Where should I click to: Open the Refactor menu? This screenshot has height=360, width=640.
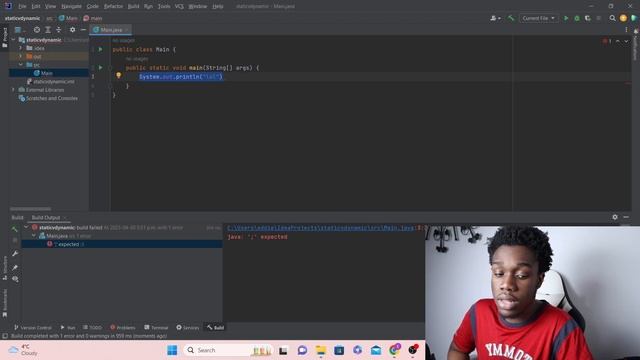coord(113,6)
